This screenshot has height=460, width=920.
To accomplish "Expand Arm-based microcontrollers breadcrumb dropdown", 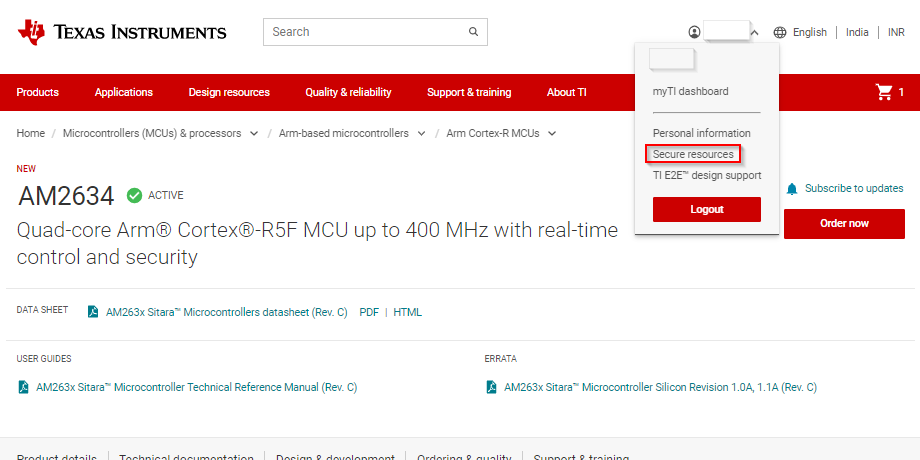I will point(422,133).
